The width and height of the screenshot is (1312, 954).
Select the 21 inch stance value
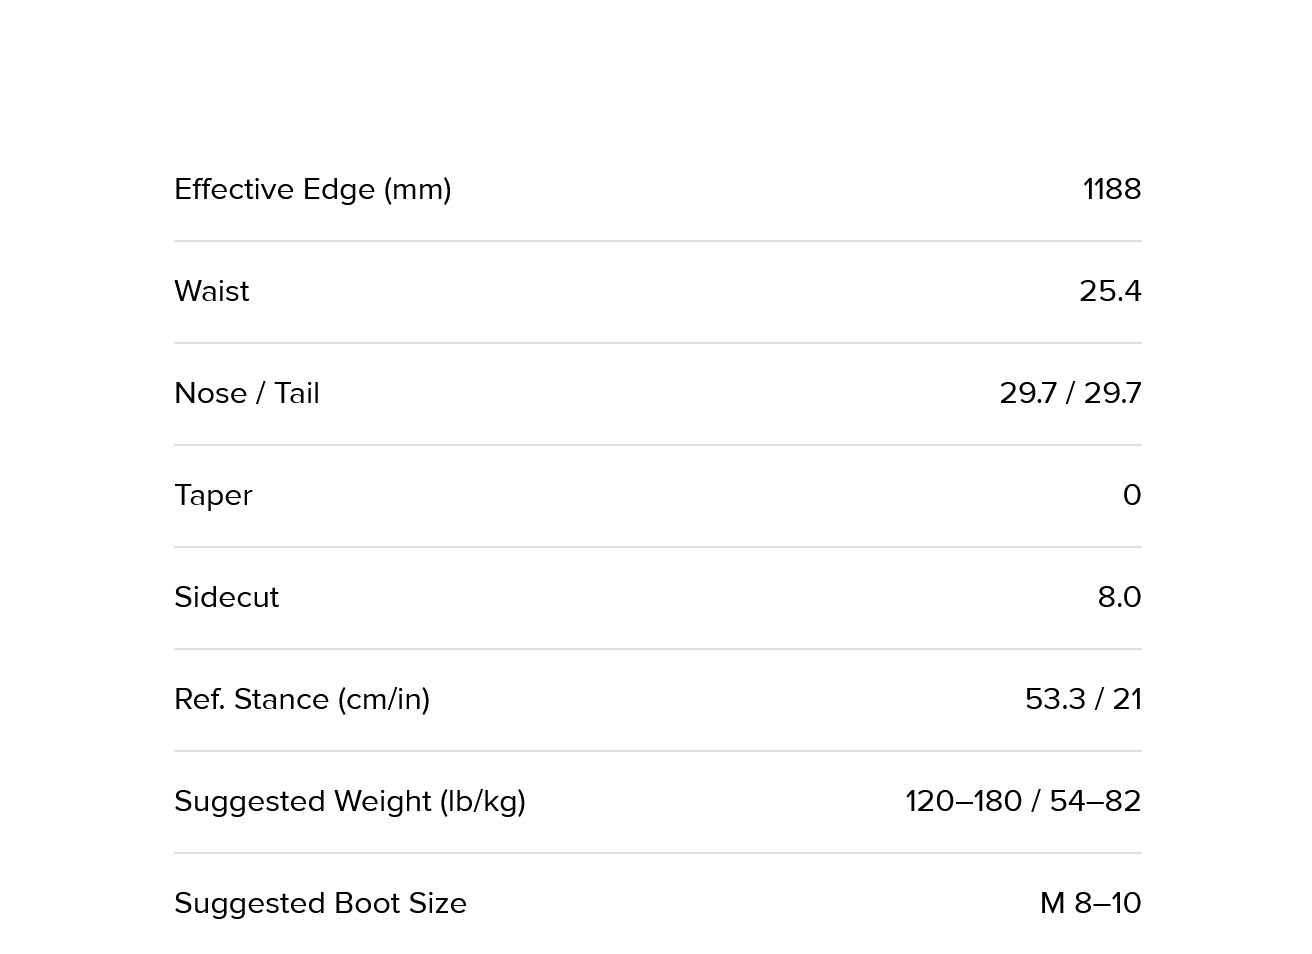[x=1126, y=699]
